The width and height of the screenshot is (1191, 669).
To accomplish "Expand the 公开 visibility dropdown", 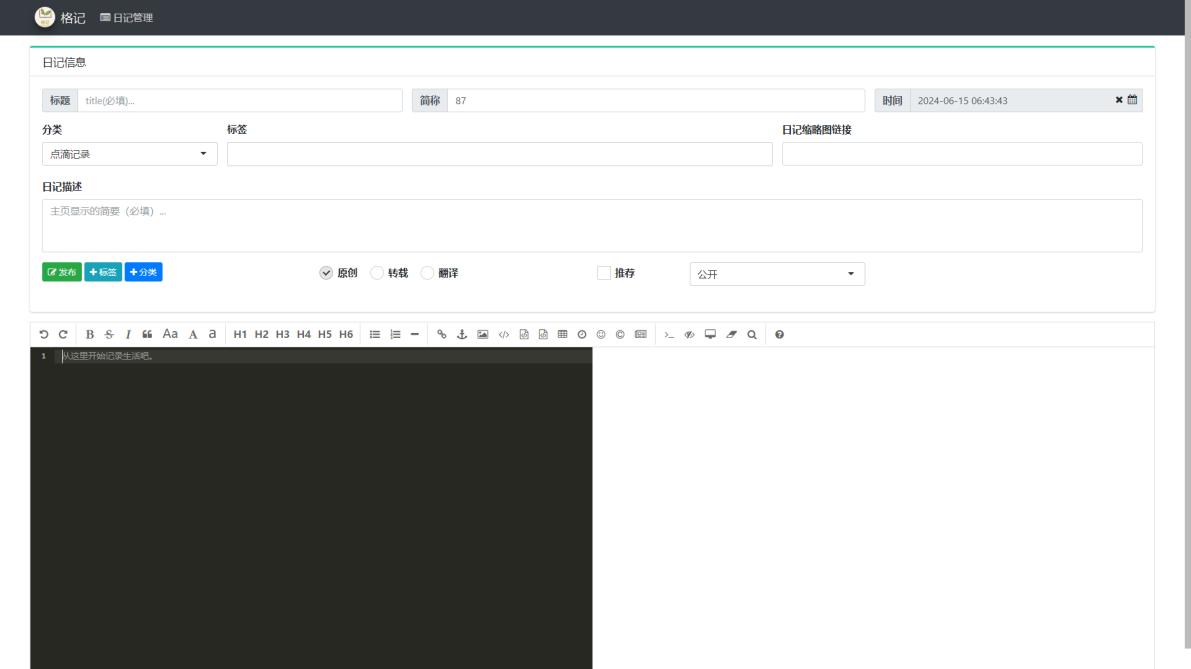I will coord(777,274).
